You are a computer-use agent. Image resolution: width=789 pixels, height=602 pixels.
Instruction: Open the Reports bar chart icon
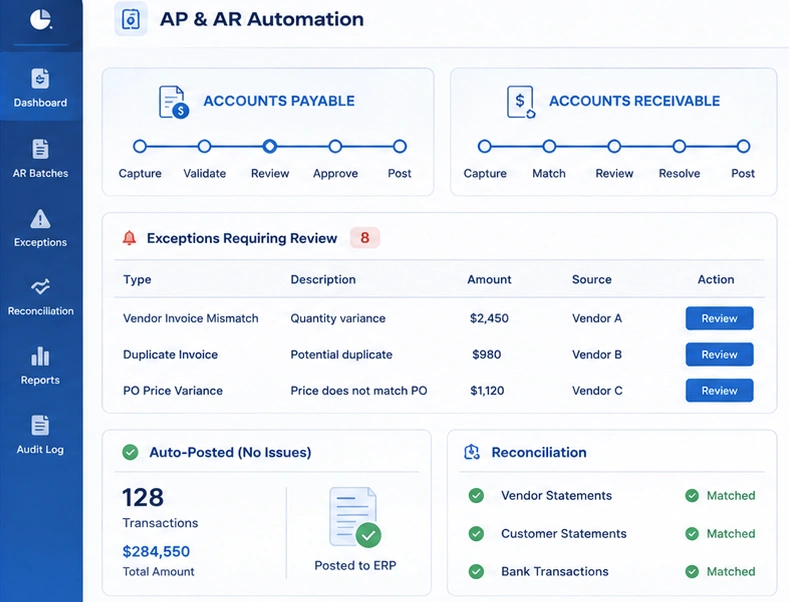pyautogui.click(x=40, y=356)
